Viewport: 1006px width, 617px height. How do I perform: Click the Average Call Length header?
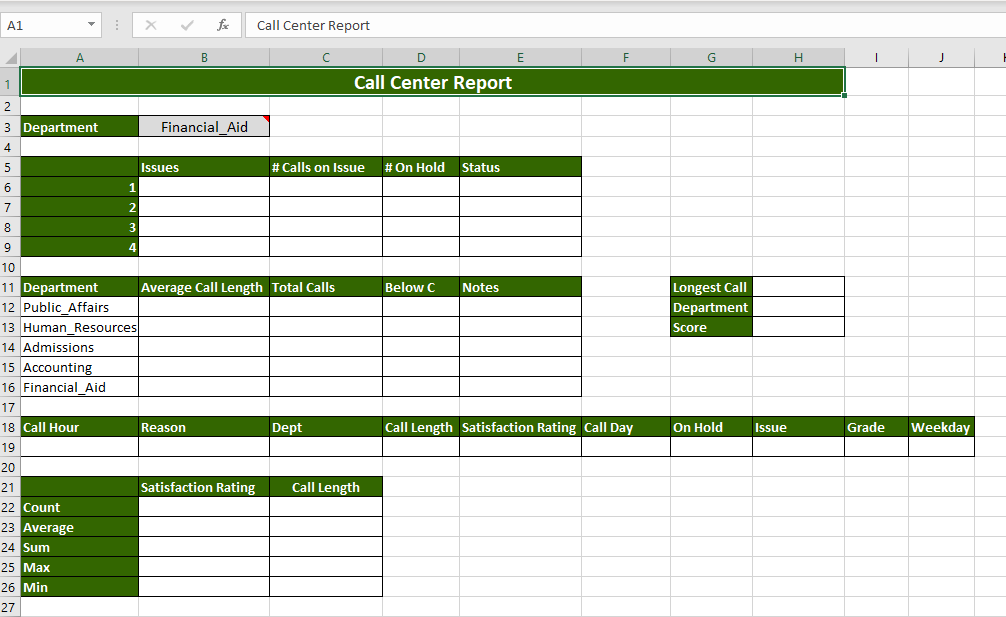[x=204, y=287]
